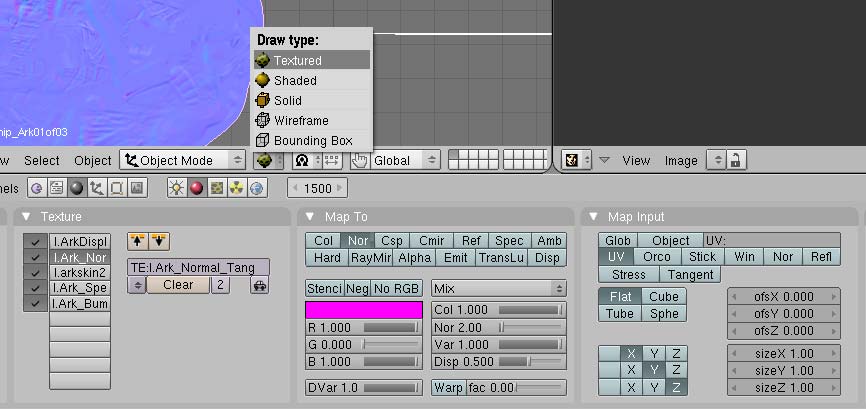The width and height of the screenshot is (866, 410).
Task: Open the Scene context panel icon
Action: point(137,188)
